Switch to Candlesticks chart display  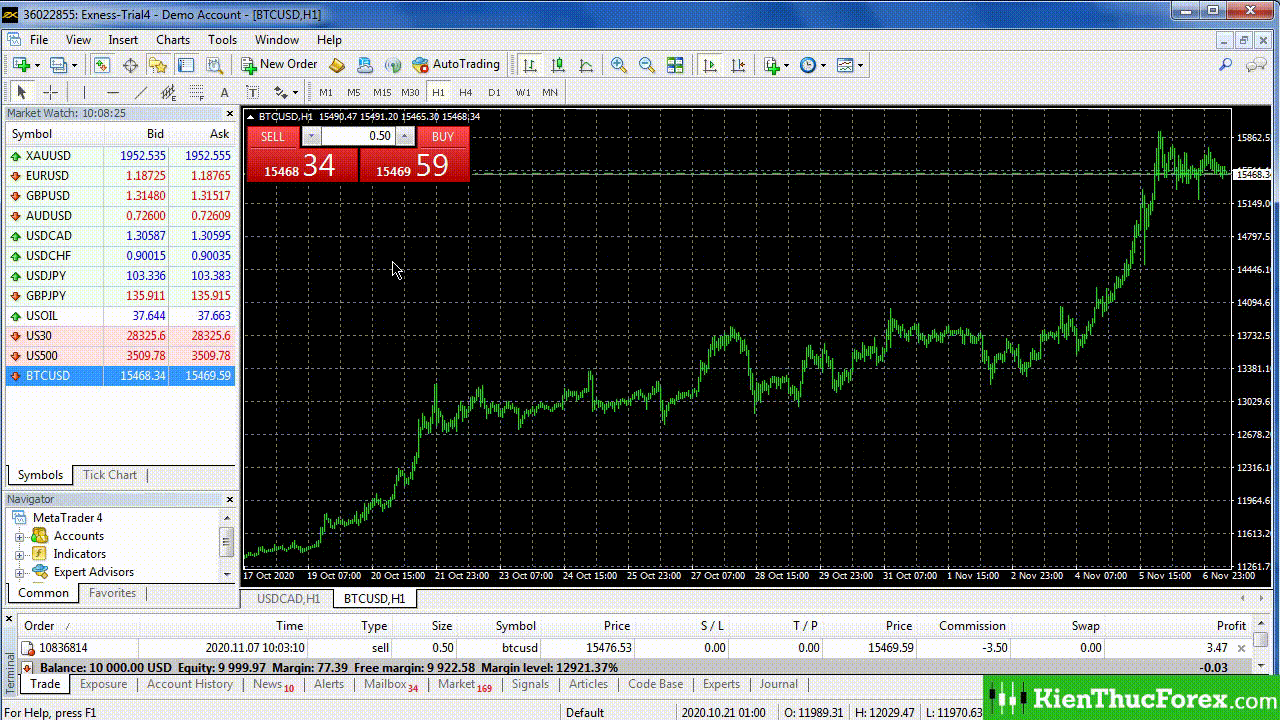tap(558, 65)
